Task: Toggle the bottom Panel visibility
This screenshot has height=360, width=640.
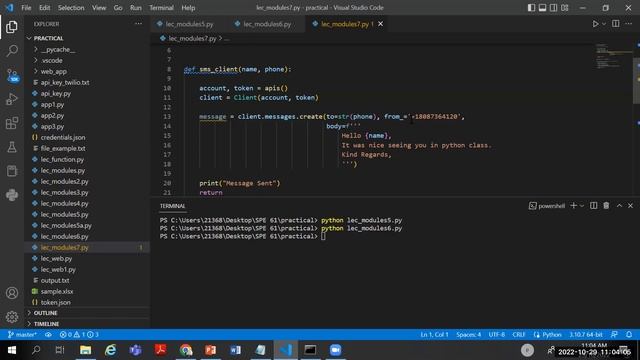Action: (542, 8)
